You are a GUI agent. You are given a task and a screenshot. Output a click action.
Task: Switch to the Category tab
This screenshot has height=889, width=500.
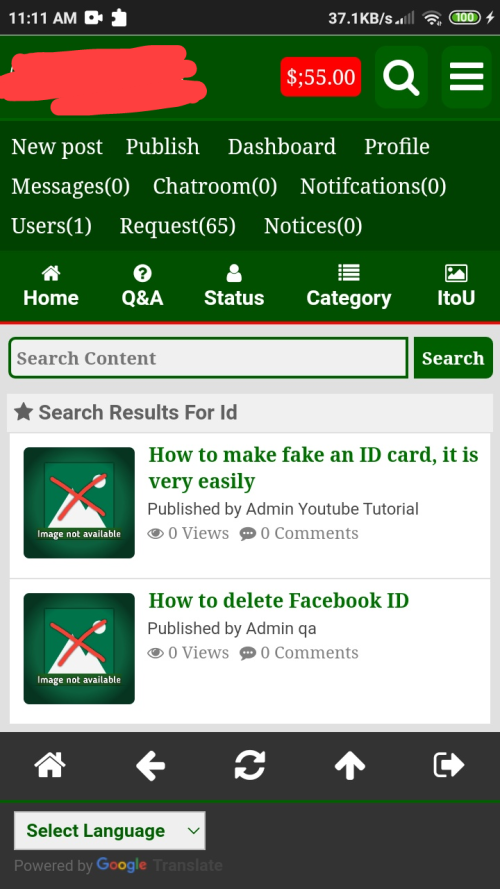[349, 286]
